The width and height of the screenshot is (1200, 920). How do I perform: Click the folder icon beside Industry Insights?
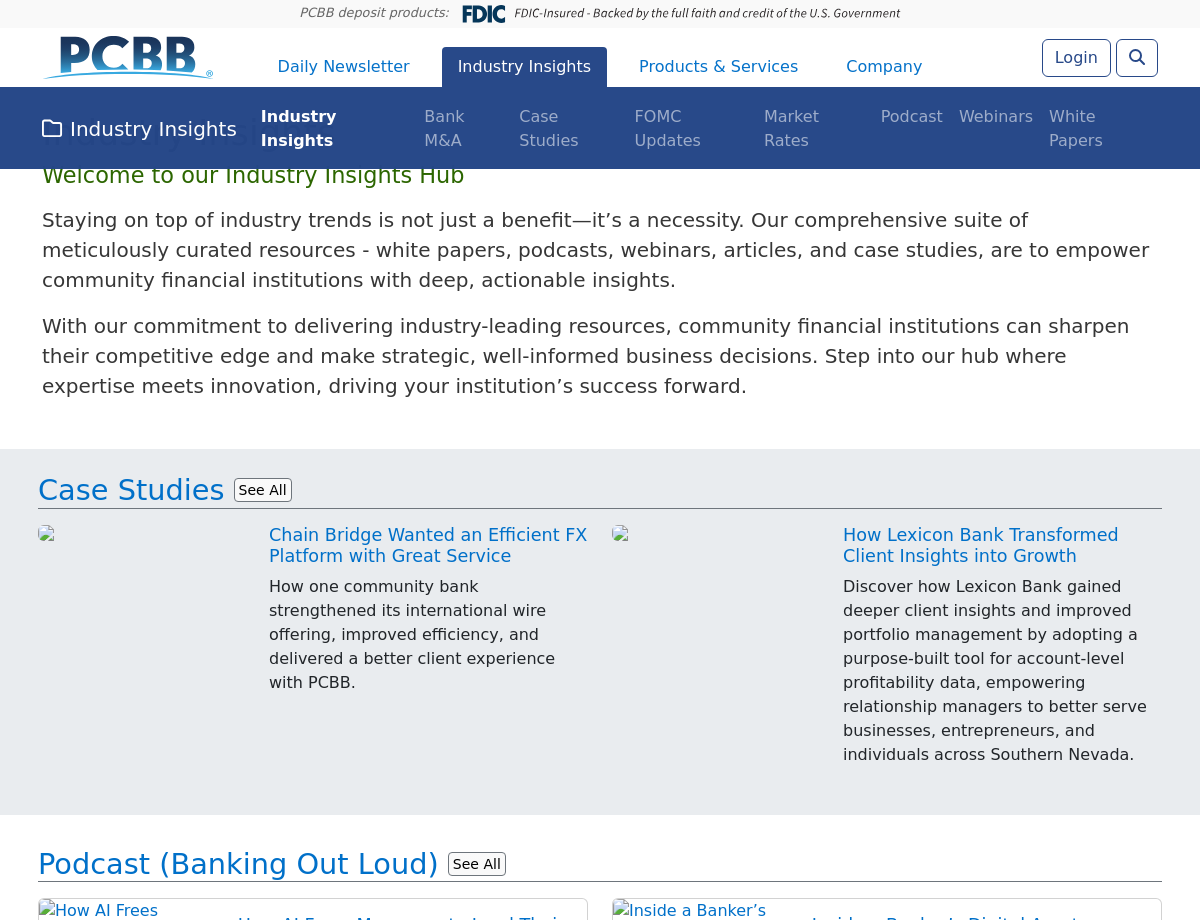click(x=52, y=129)
